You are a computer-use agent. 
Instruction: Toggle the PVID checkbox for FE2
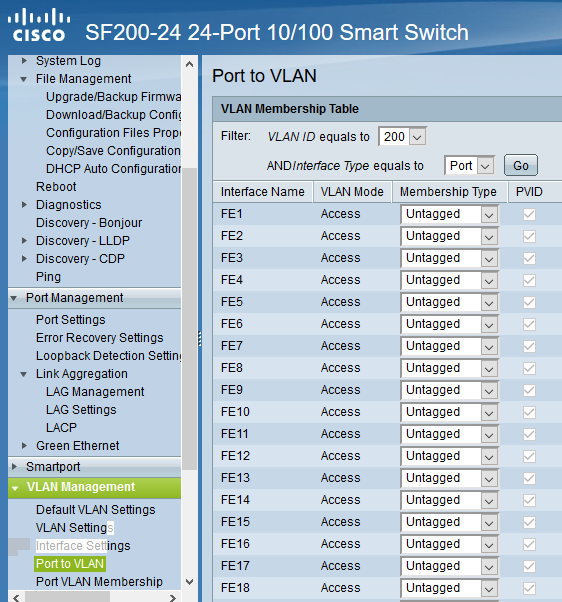[529, 236]
